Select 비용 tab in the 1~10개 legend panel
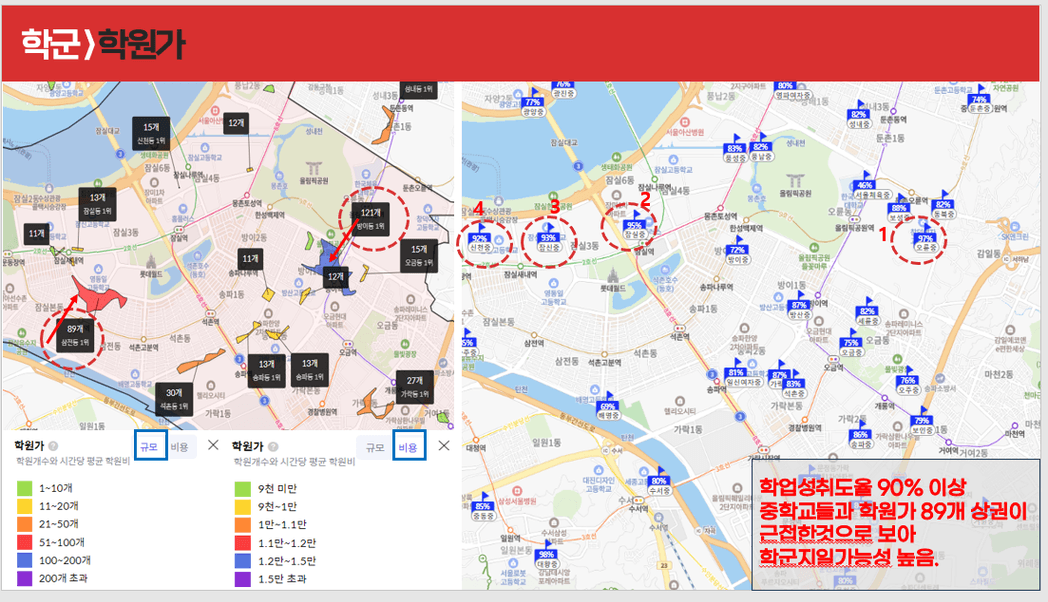The height and width of the screenshot is (602, 1048). coord(180,446)
